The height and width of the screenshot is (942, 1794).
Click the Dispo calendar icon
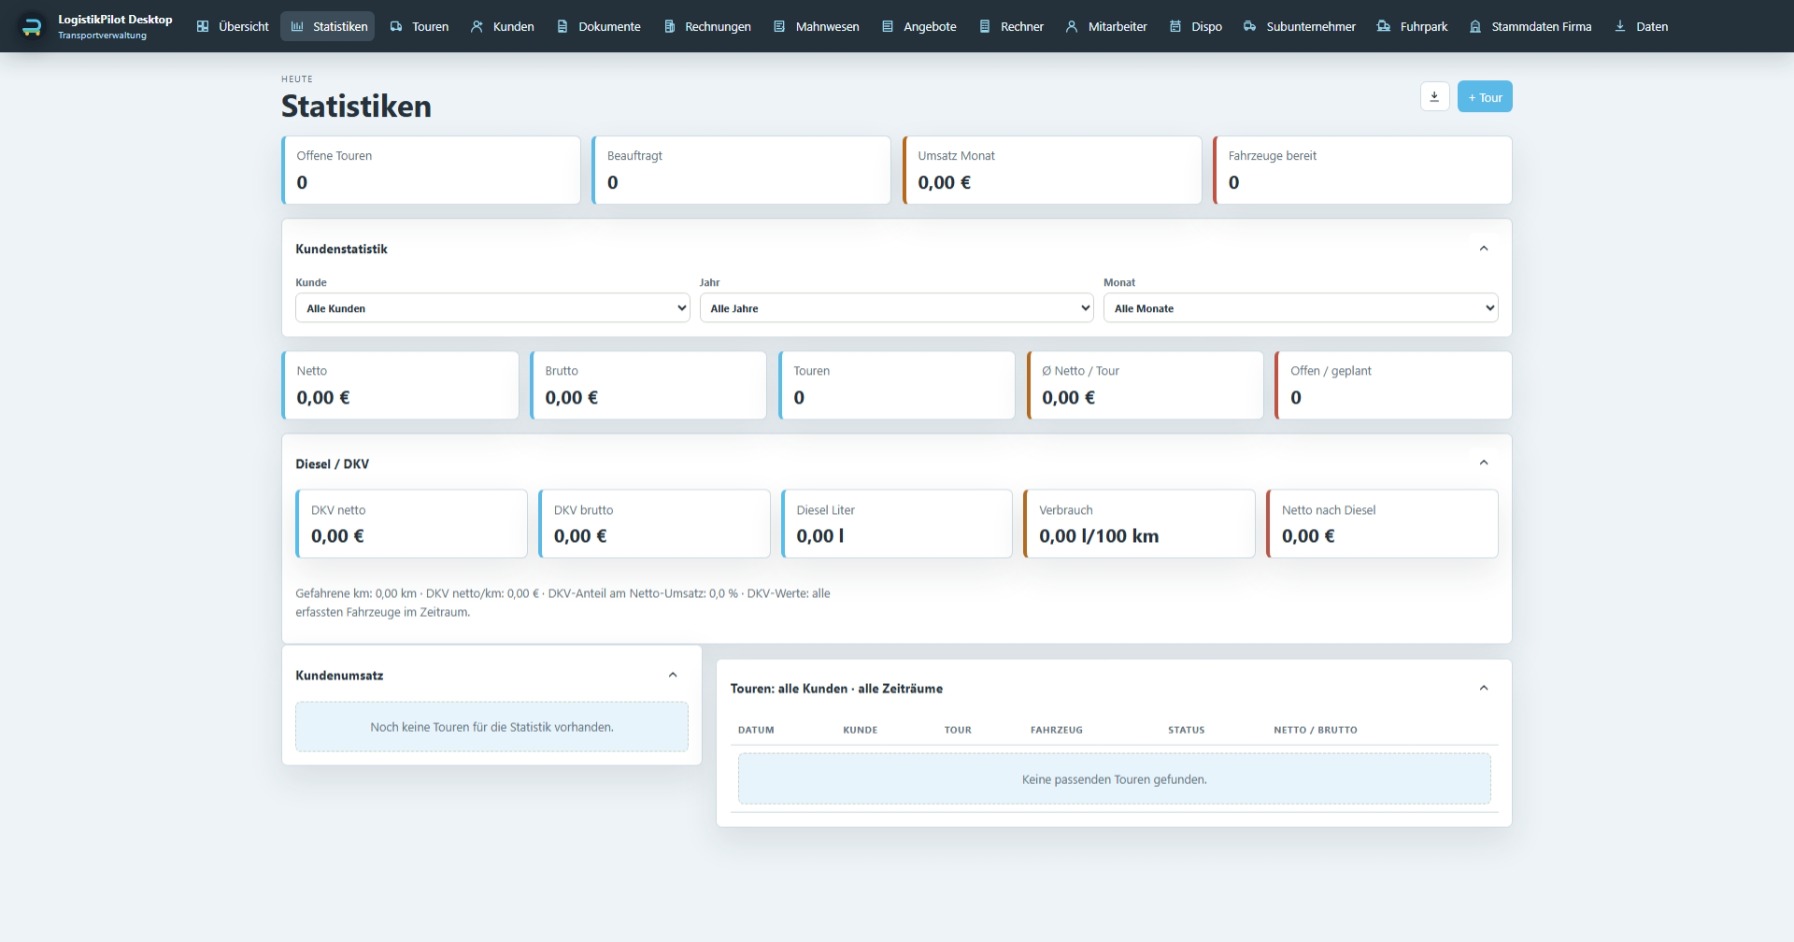[1175, 26]
